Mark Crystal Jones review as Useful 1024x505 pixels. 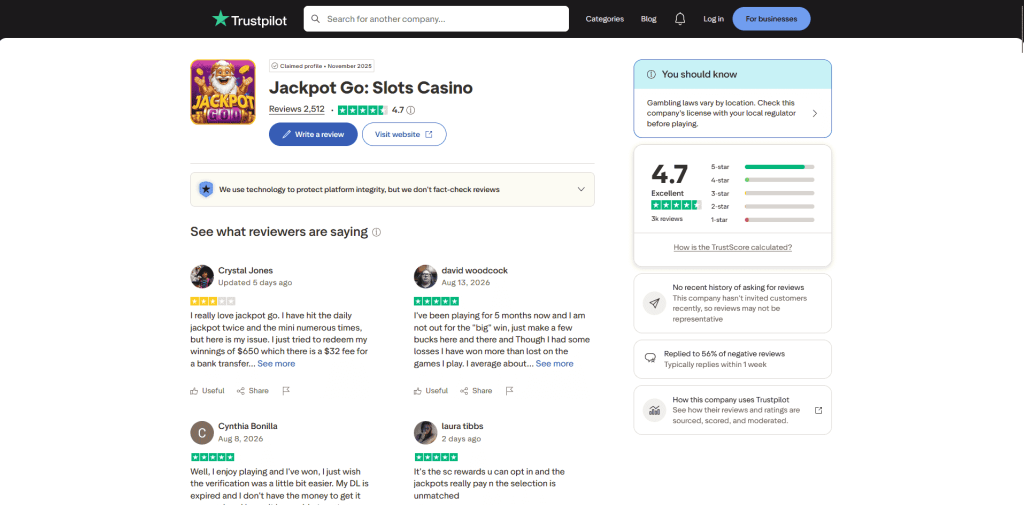click(207, 391)
